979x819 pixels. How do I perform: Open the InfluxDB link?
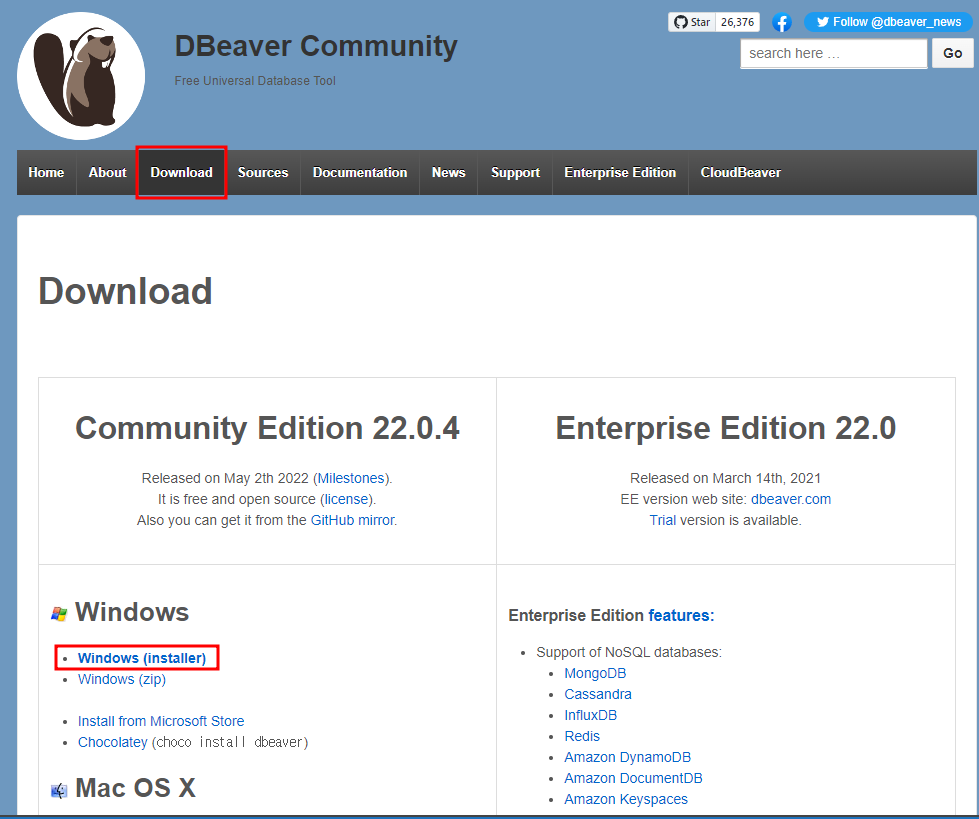point(590,715)
